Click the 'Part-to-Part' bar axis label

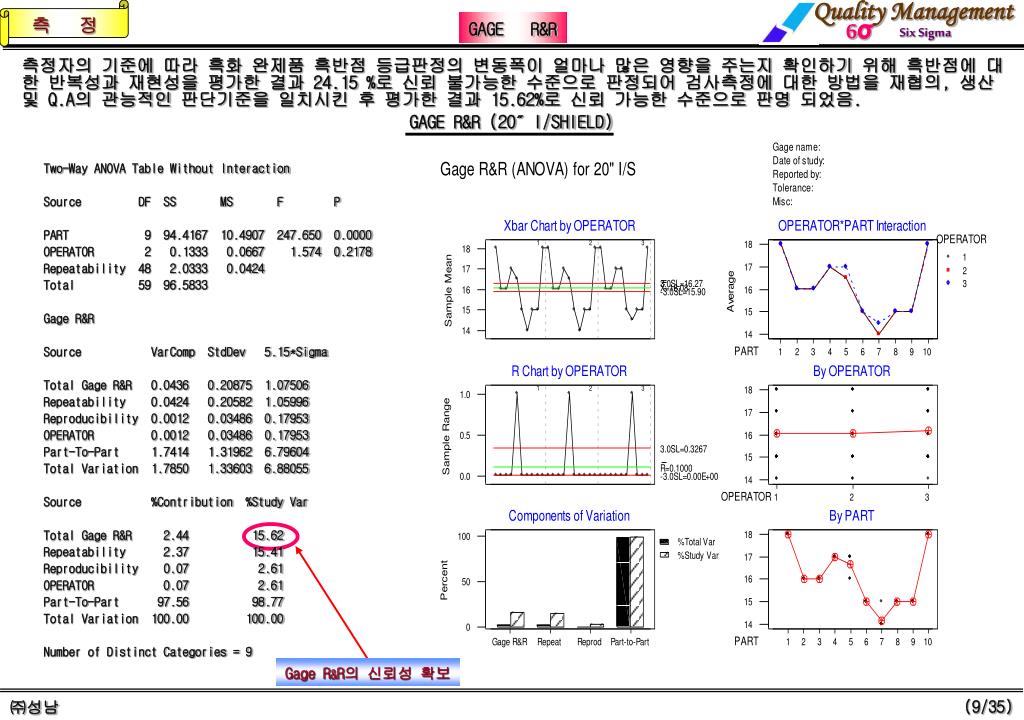click(630, 642)
